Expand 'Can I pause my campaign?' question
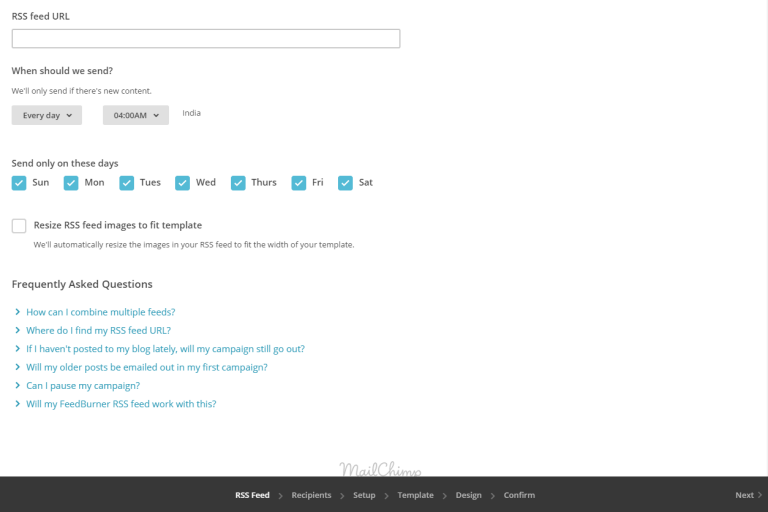Viewport: 768px width, 512px height. (82, 385)
